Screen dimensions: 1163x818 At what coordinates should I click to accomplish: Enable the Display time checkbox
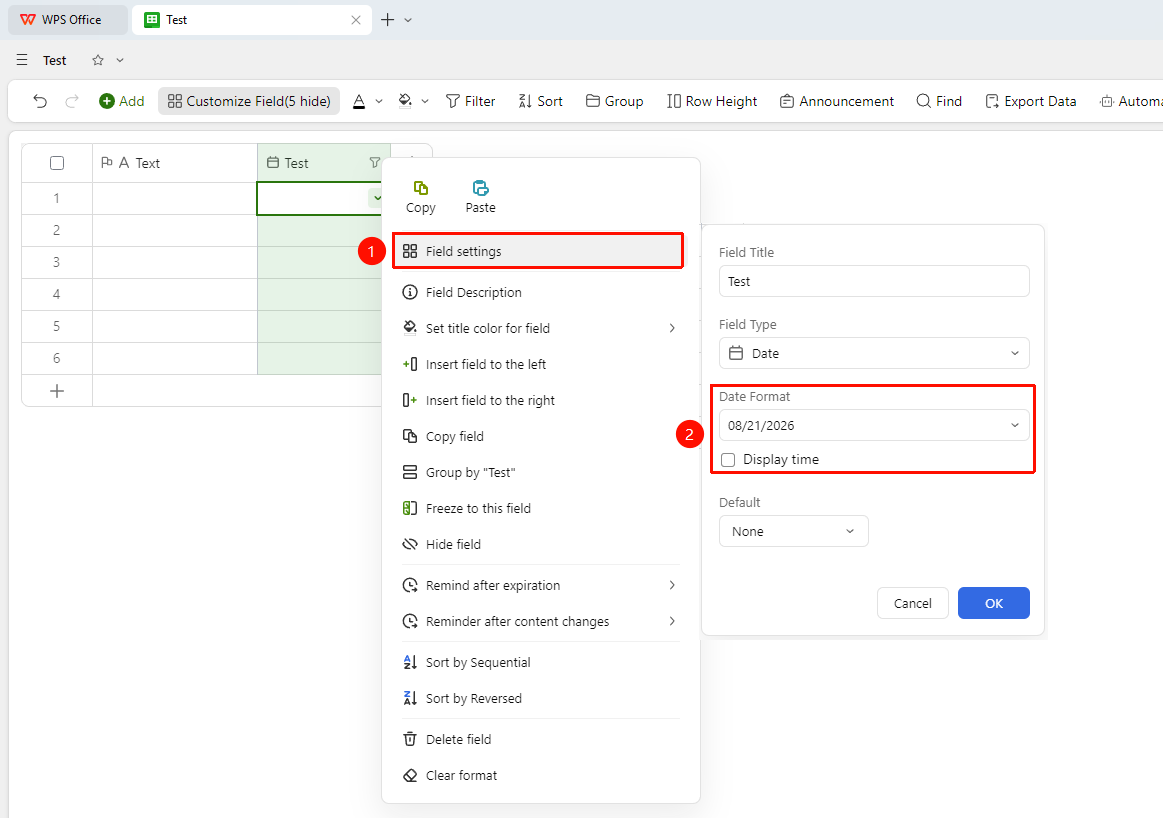[728, 460]
